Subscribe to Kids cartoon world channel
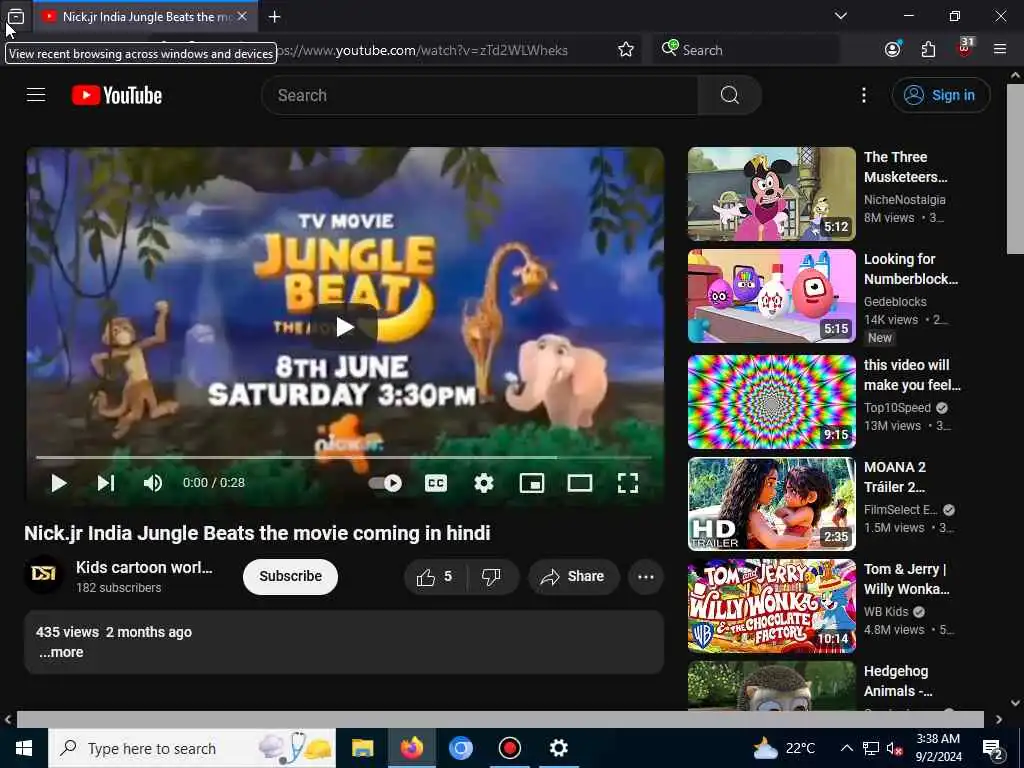1024x768 pixels. 290,577
